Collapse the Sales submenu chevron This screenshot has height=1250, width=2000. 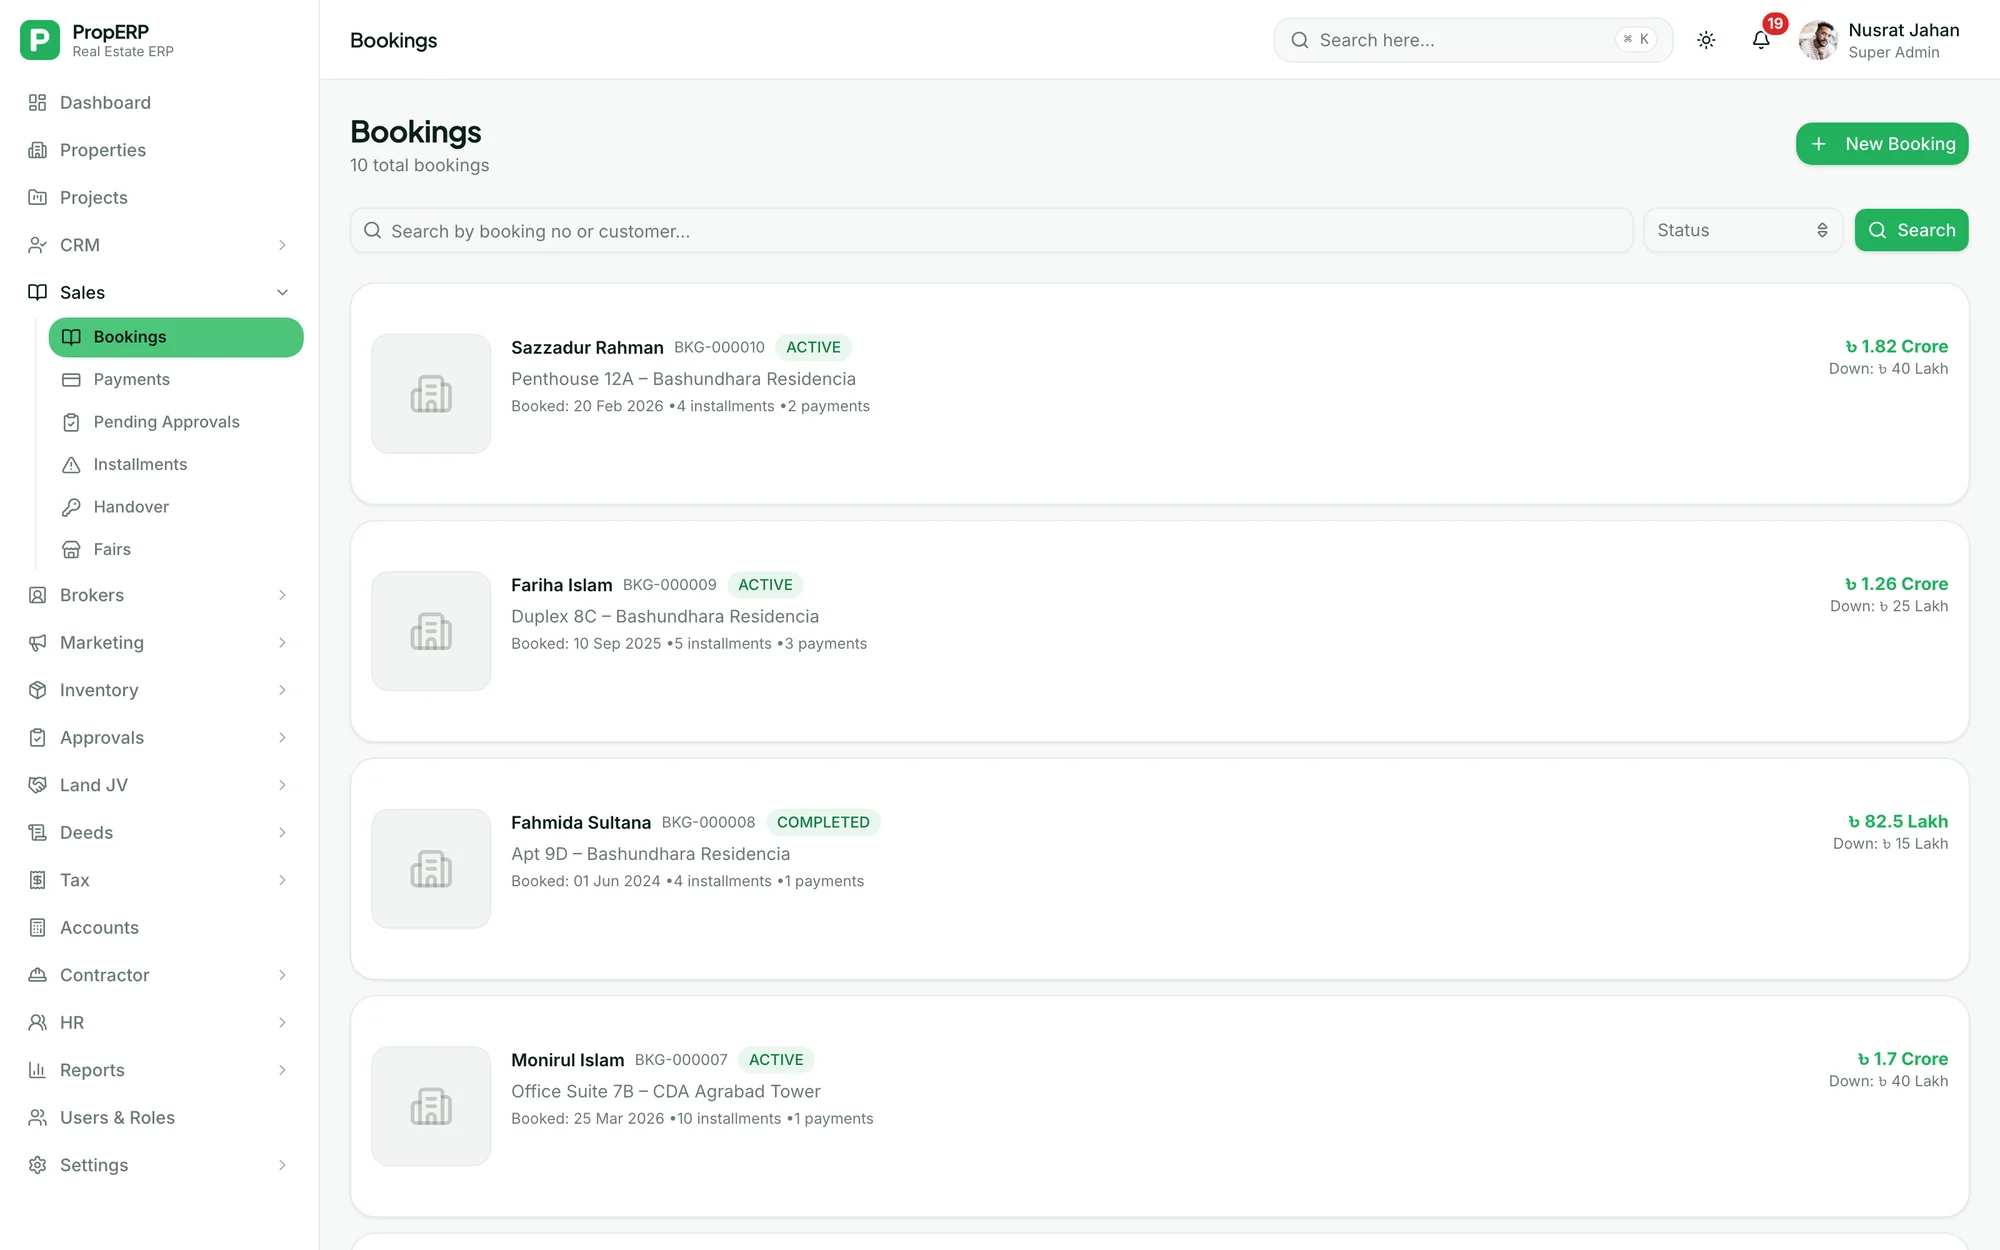(x=282, y=293)
